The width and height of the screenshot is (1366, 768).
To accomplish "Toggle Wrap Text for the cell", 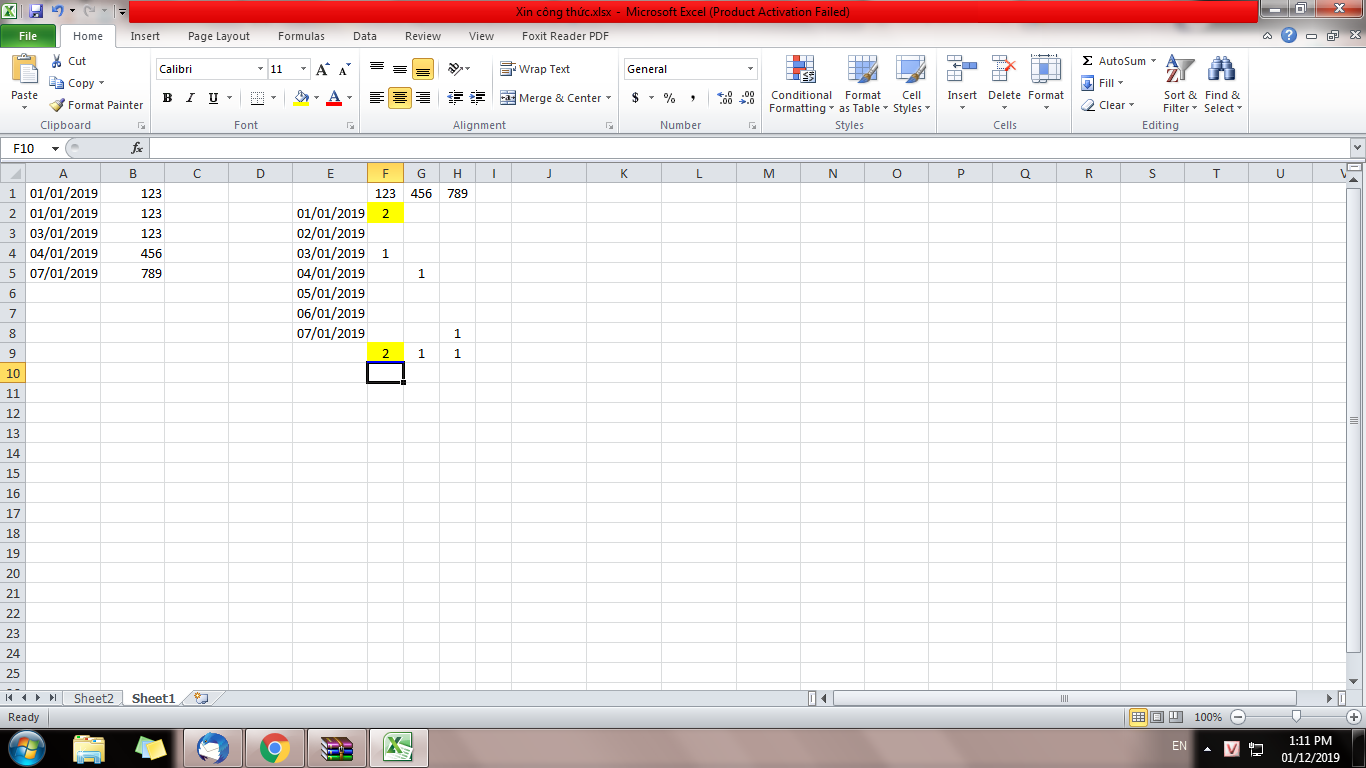I will coord(535,69).
